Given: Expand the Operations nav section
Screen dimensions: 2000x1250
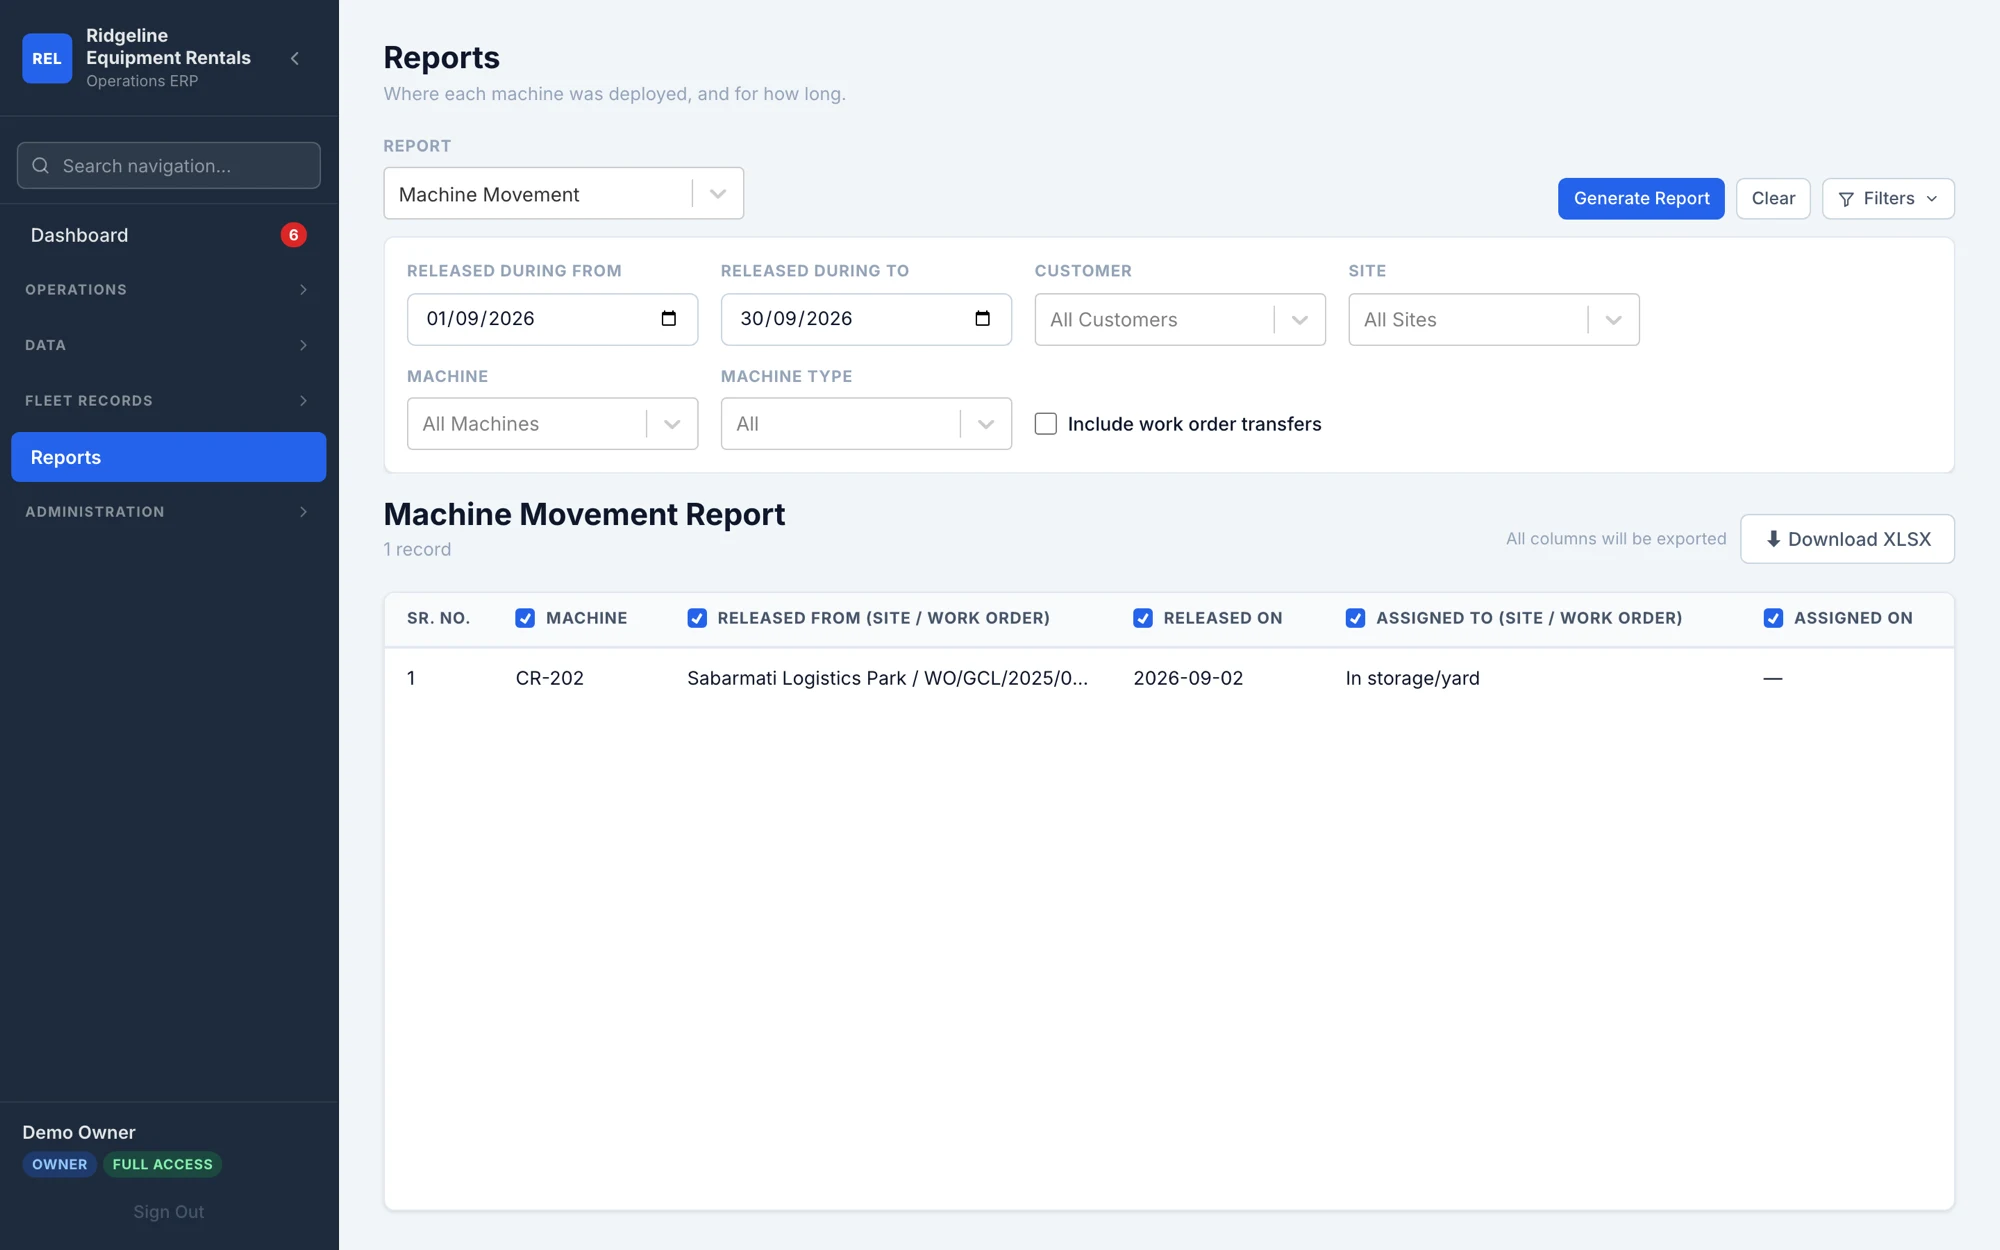Looking at the screenshot, I should [168, 290].
